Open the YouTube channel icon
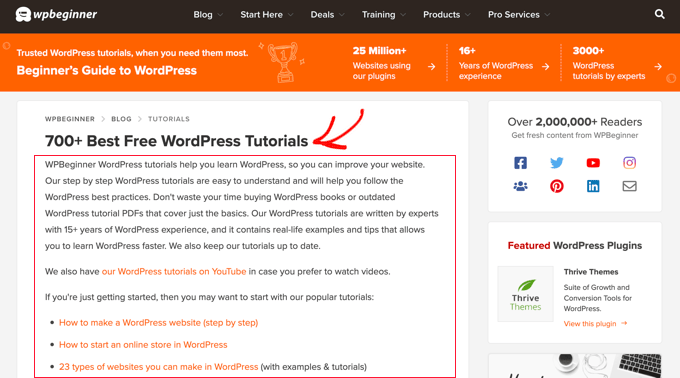680x378 pixels. point(593,163)
